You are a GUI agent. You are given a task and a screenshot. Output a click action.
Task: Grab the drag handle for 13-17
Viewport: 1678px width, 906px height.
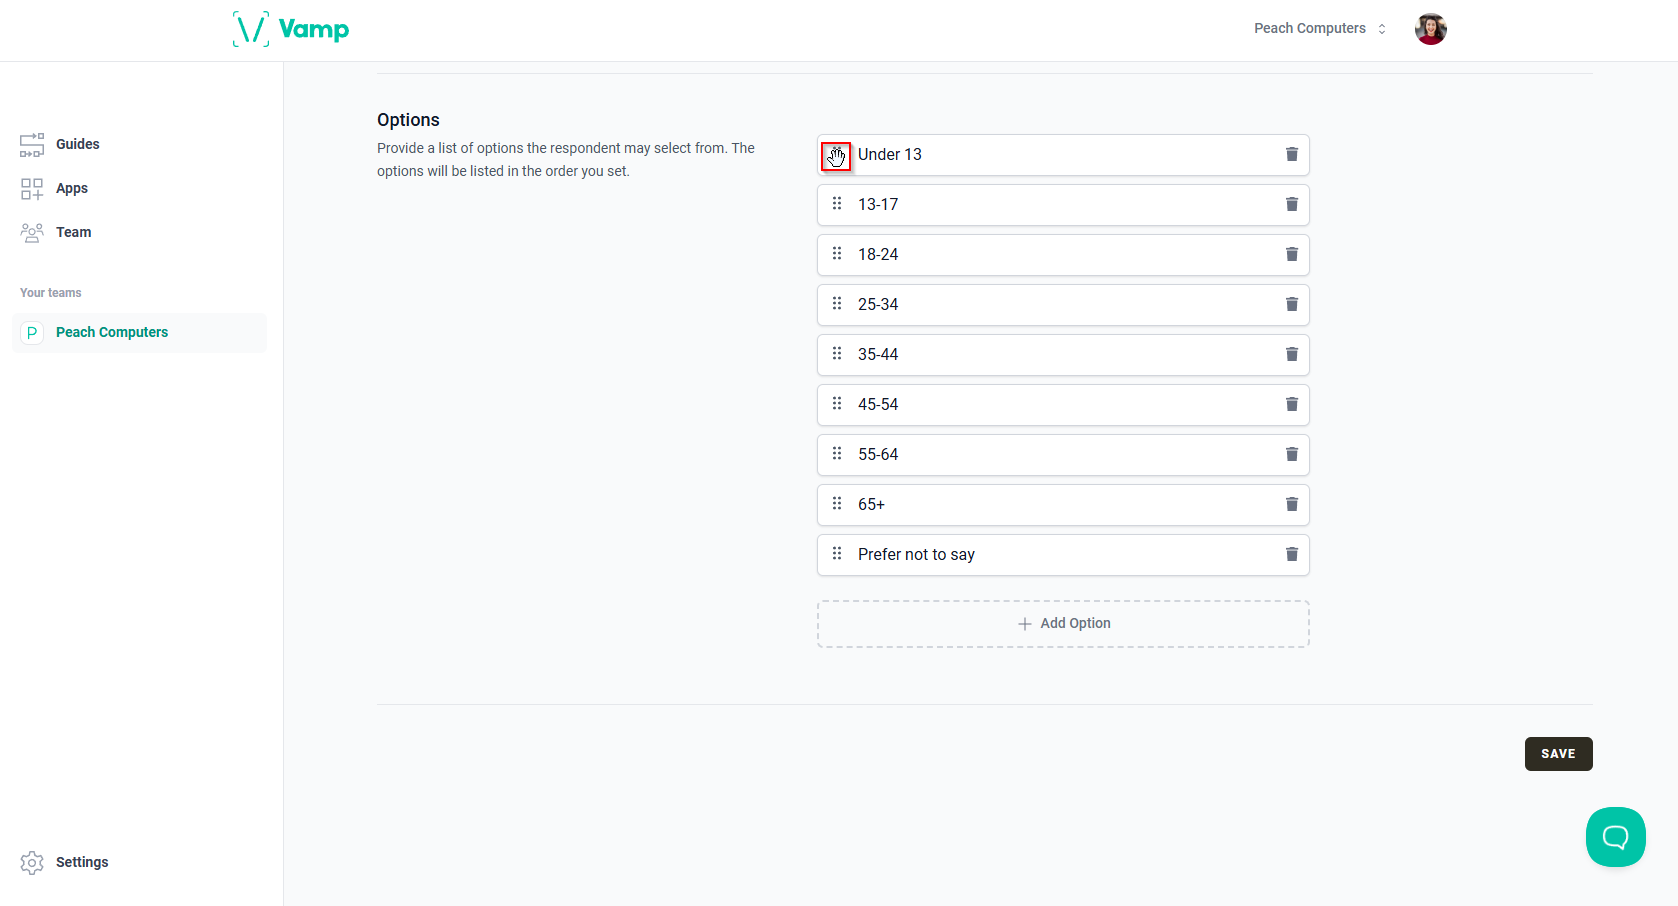pos(837,204)
